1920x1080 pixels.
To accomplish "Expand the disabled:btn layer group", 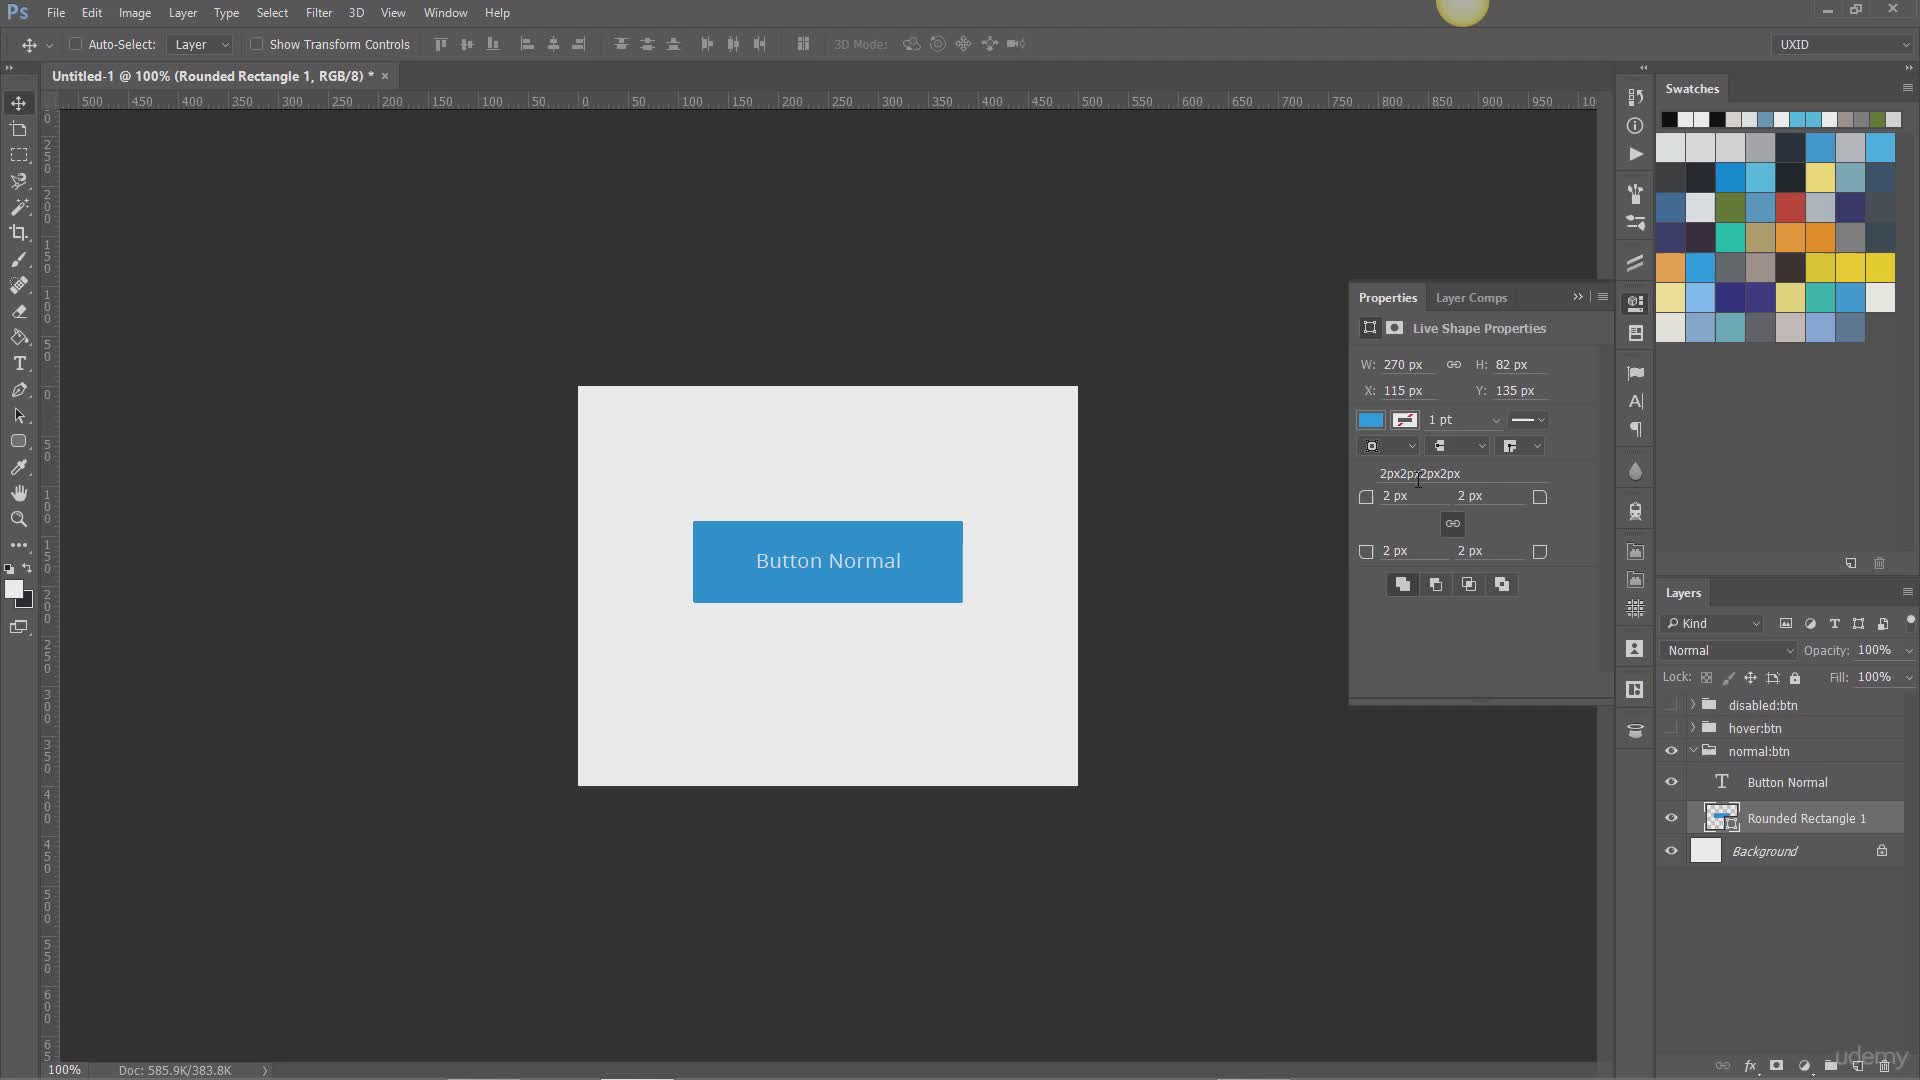I will [1693, 705].
